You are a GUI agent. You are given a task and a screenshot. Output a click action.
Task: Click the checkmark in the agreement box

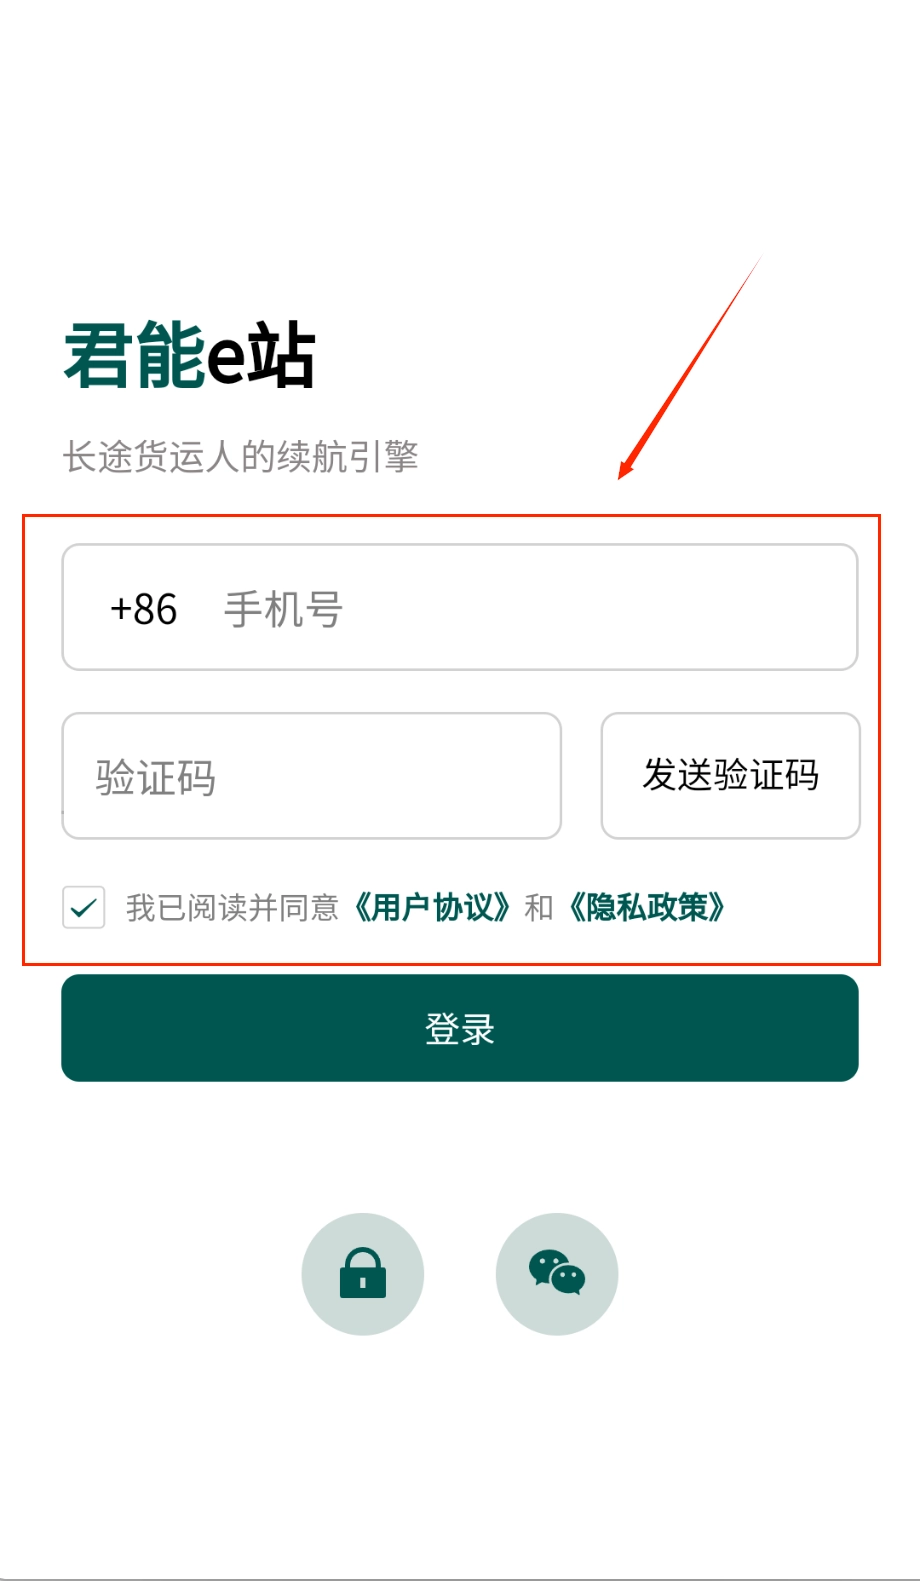84,907
